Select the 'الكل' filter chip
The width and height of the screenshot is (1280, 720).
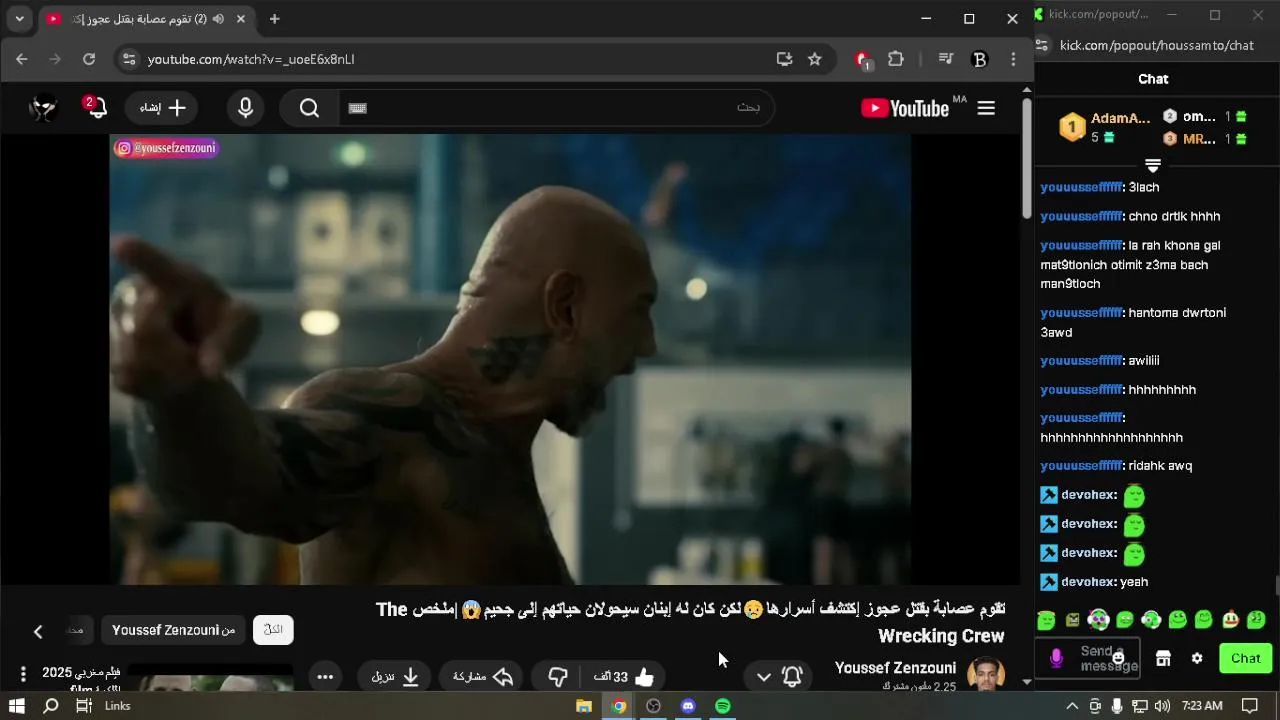(x=273, y=630)
